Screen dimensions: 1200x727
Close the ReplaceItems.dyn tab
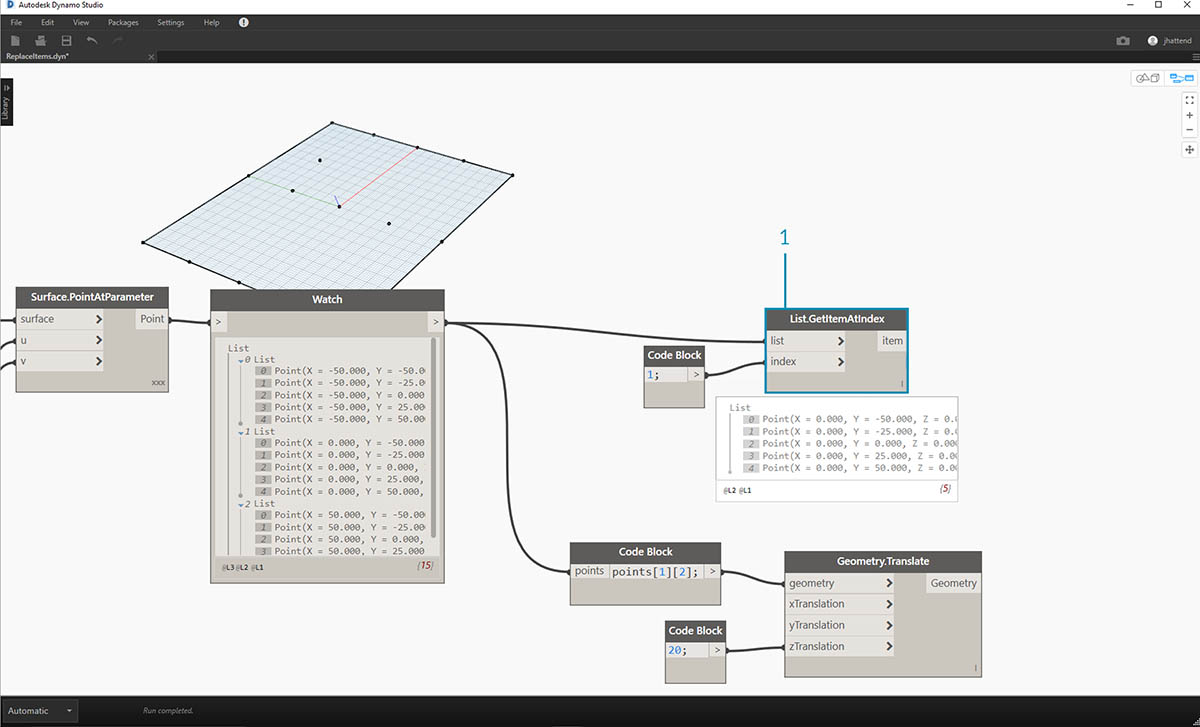(x=152, y=57)
